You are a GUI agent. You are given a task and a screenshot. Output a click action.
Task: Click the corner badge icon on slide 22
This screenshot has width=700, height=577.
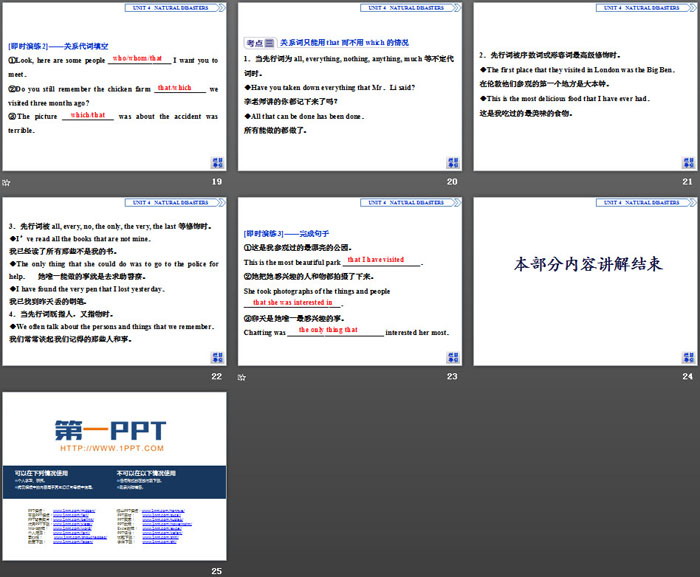click(217, 357)
